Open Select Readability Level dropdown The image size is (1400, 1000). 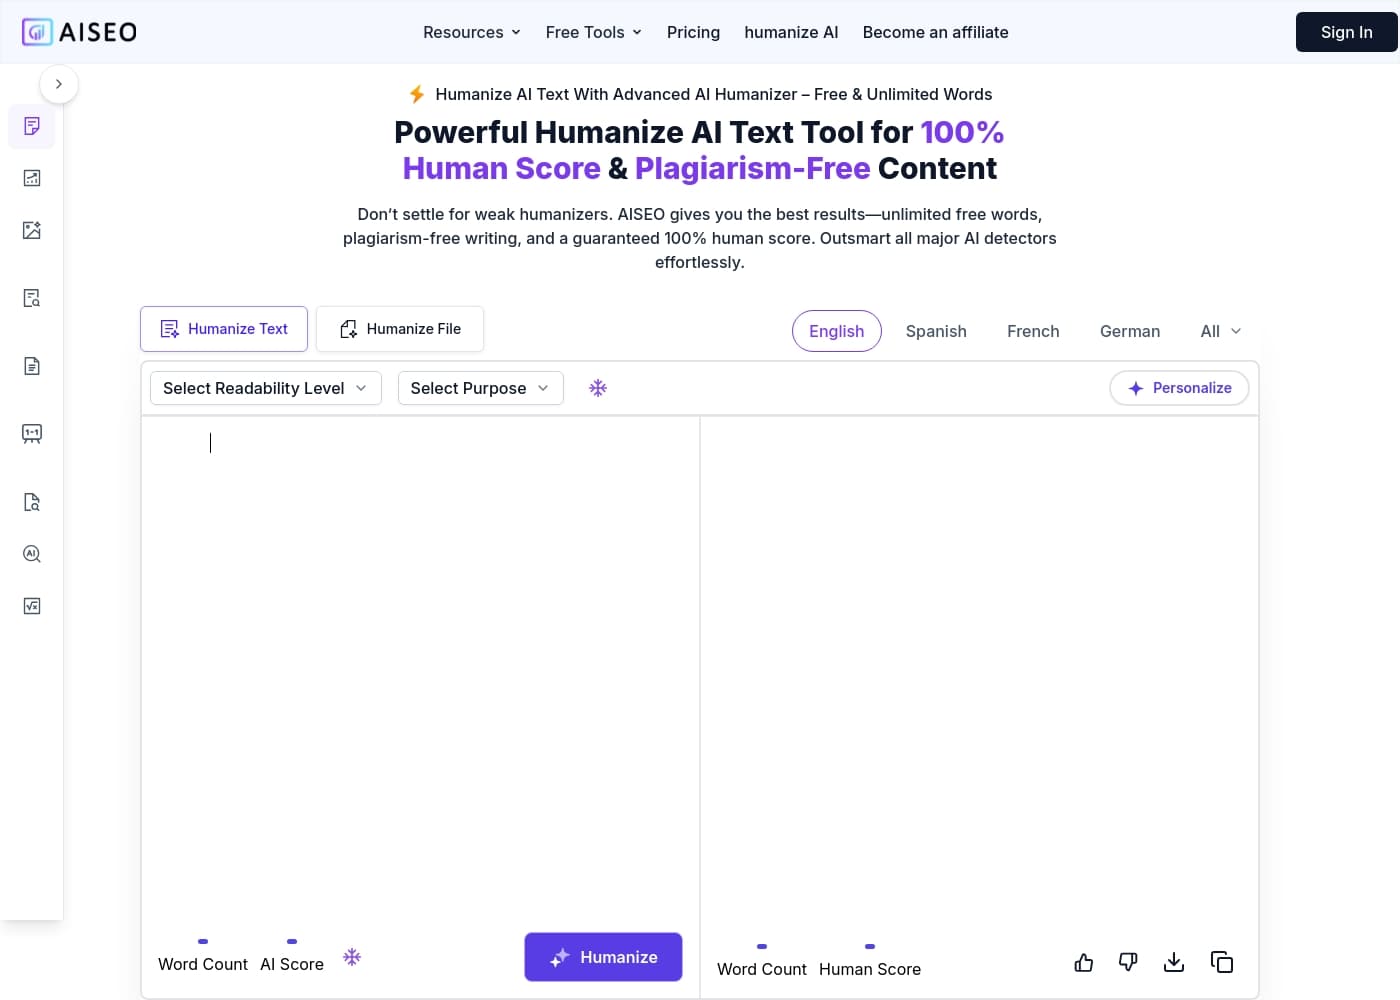266,388
